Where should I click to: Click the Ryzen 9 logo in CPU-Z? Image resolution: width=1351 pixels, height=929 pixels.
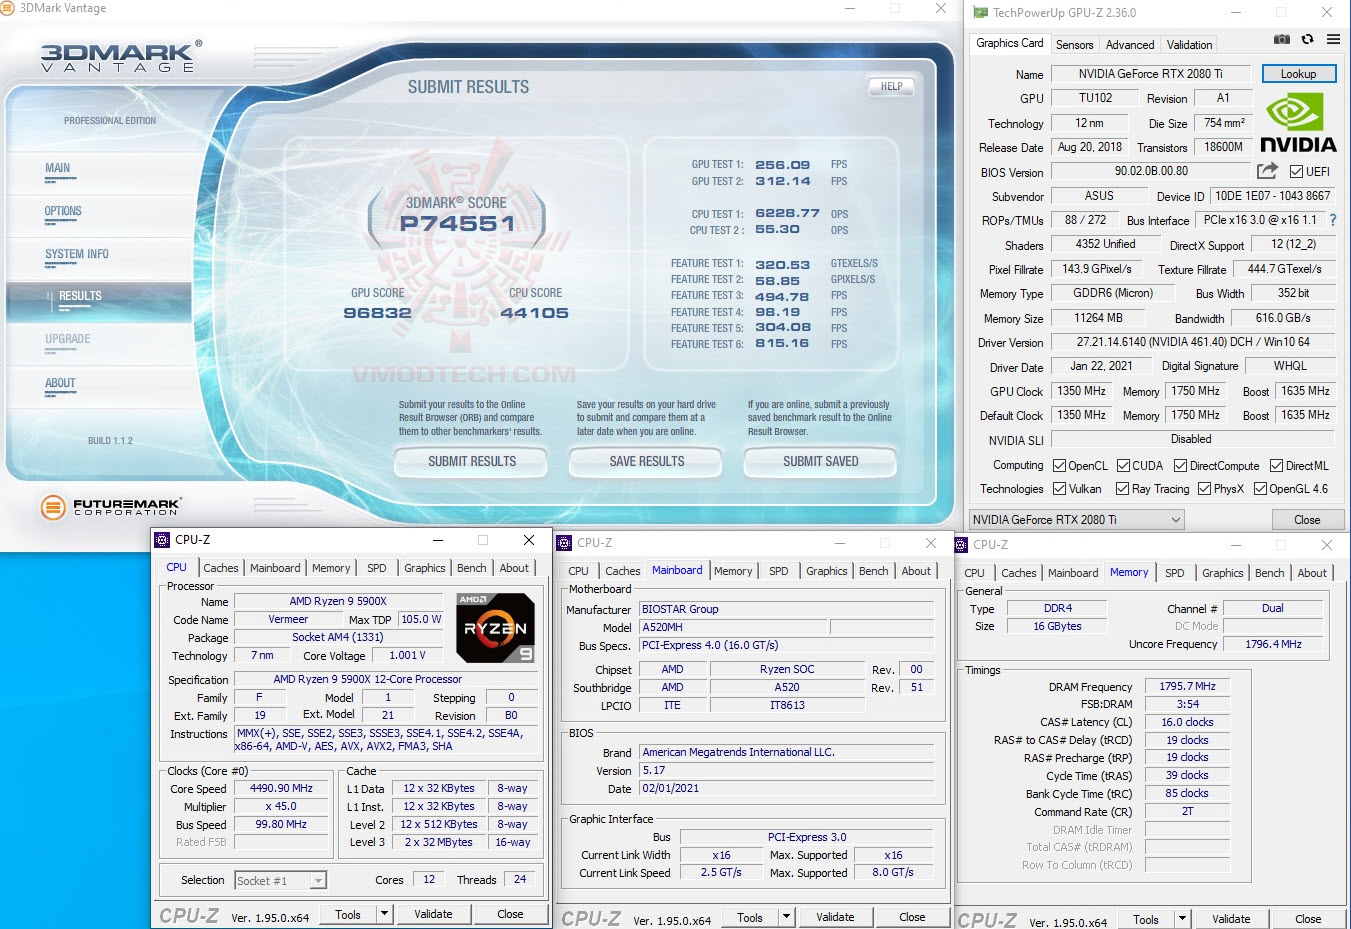click(x=495, y=628)
